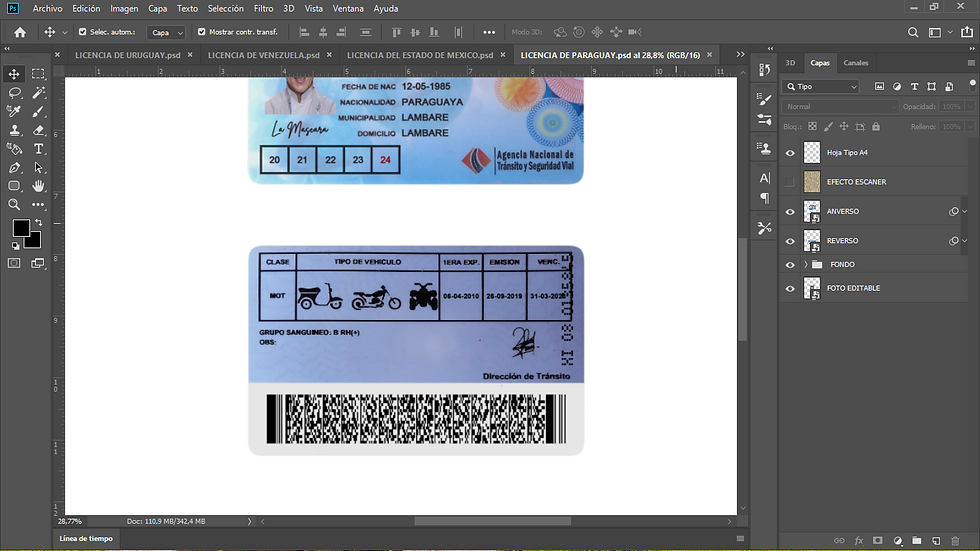The height and width of the screenshot is (551, 980).
Task: Open the Línea de tiempo panel
Action: (x=86, y=539)
